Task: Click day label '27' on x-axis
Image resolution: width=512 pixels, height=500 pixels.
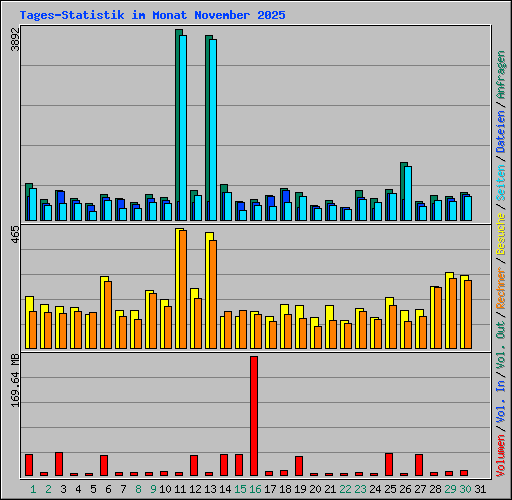Action: 420,489
